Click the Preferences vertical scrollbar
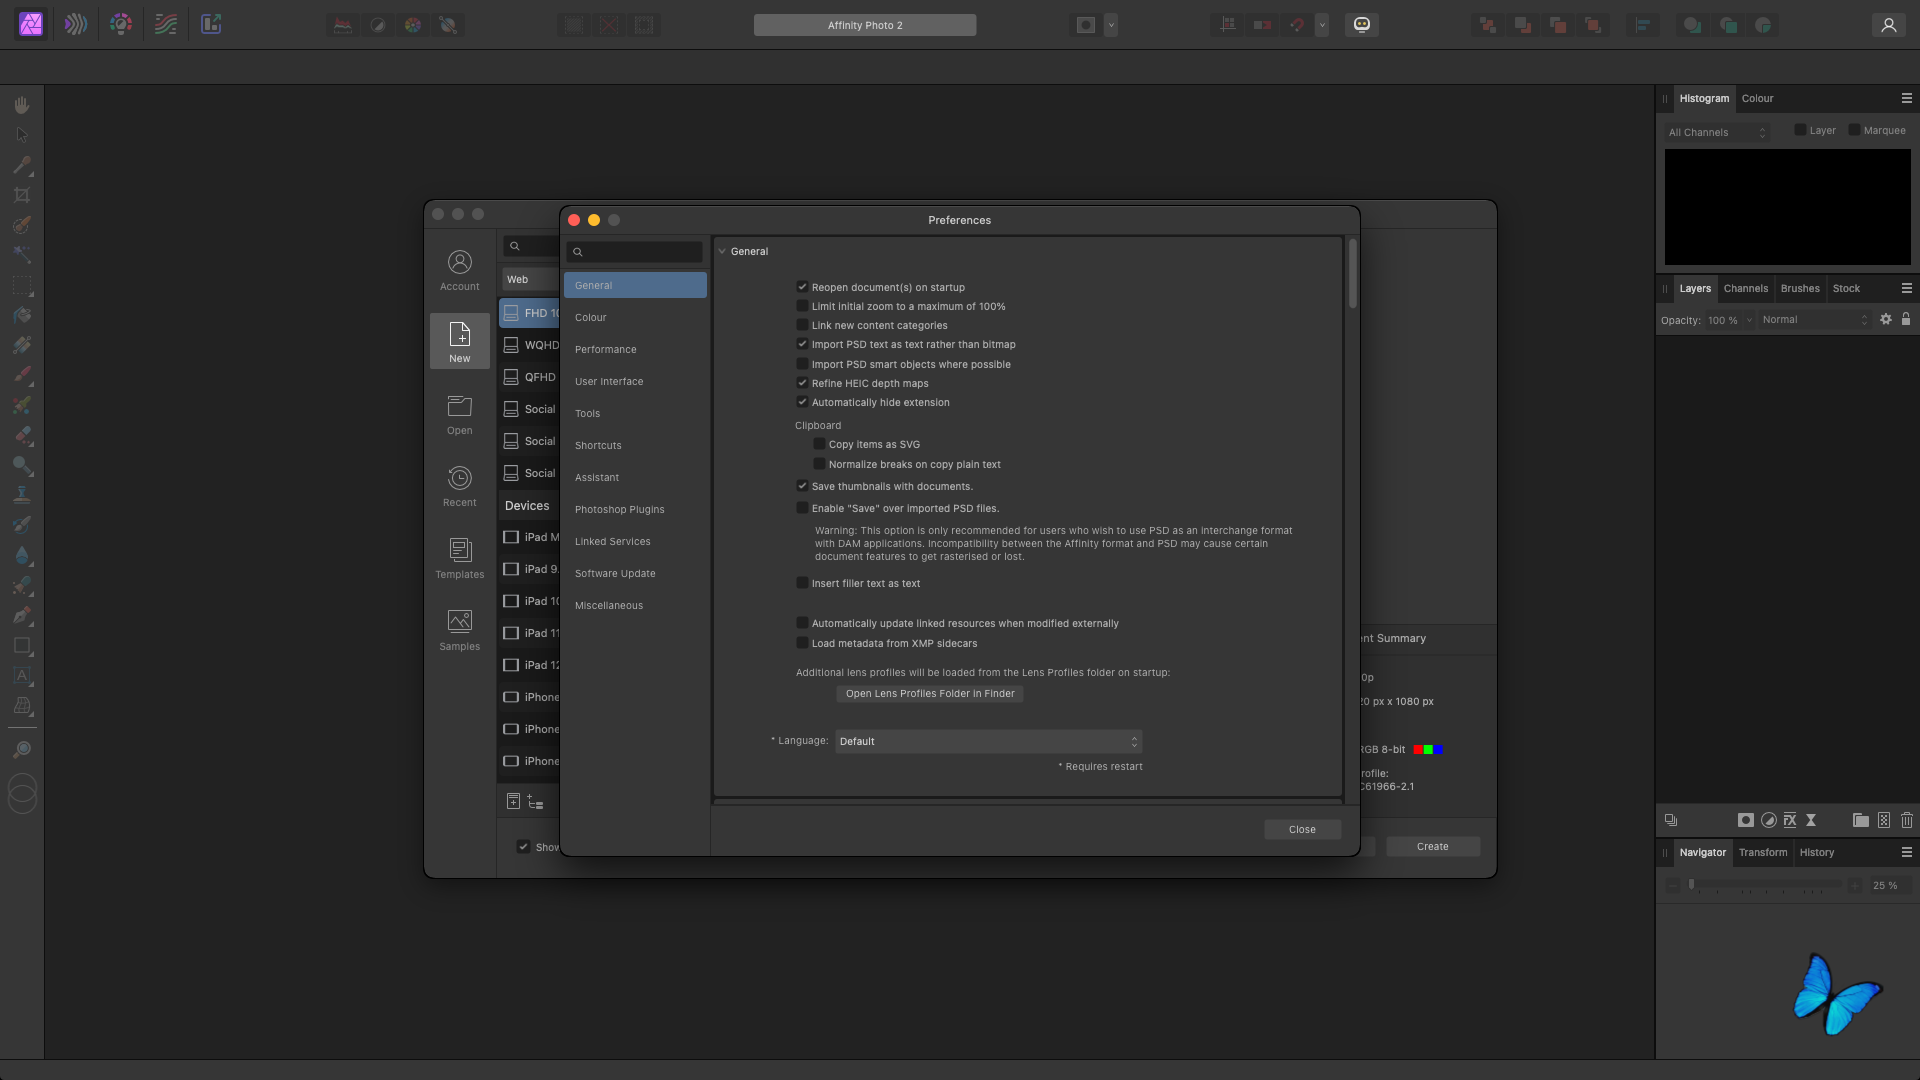The image size is (1920, 1080). click(x=1352, y=273)
